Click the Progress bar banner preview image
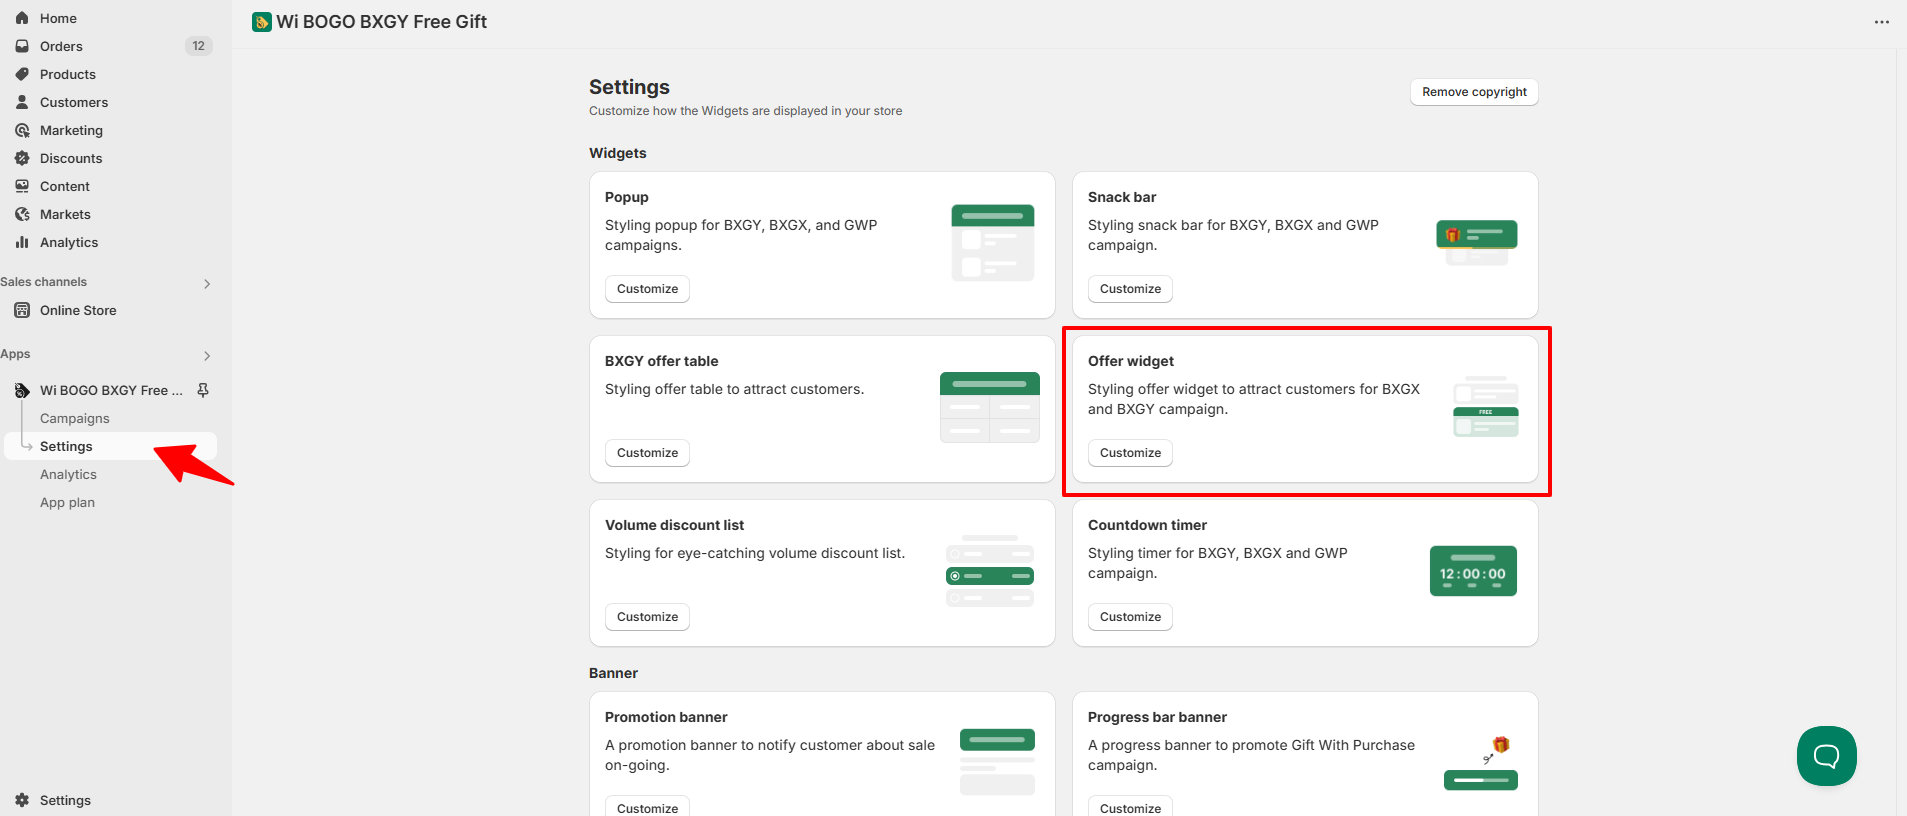Screen dimensions: 1907x816 pyautogui.click(x=1481, y=762)
